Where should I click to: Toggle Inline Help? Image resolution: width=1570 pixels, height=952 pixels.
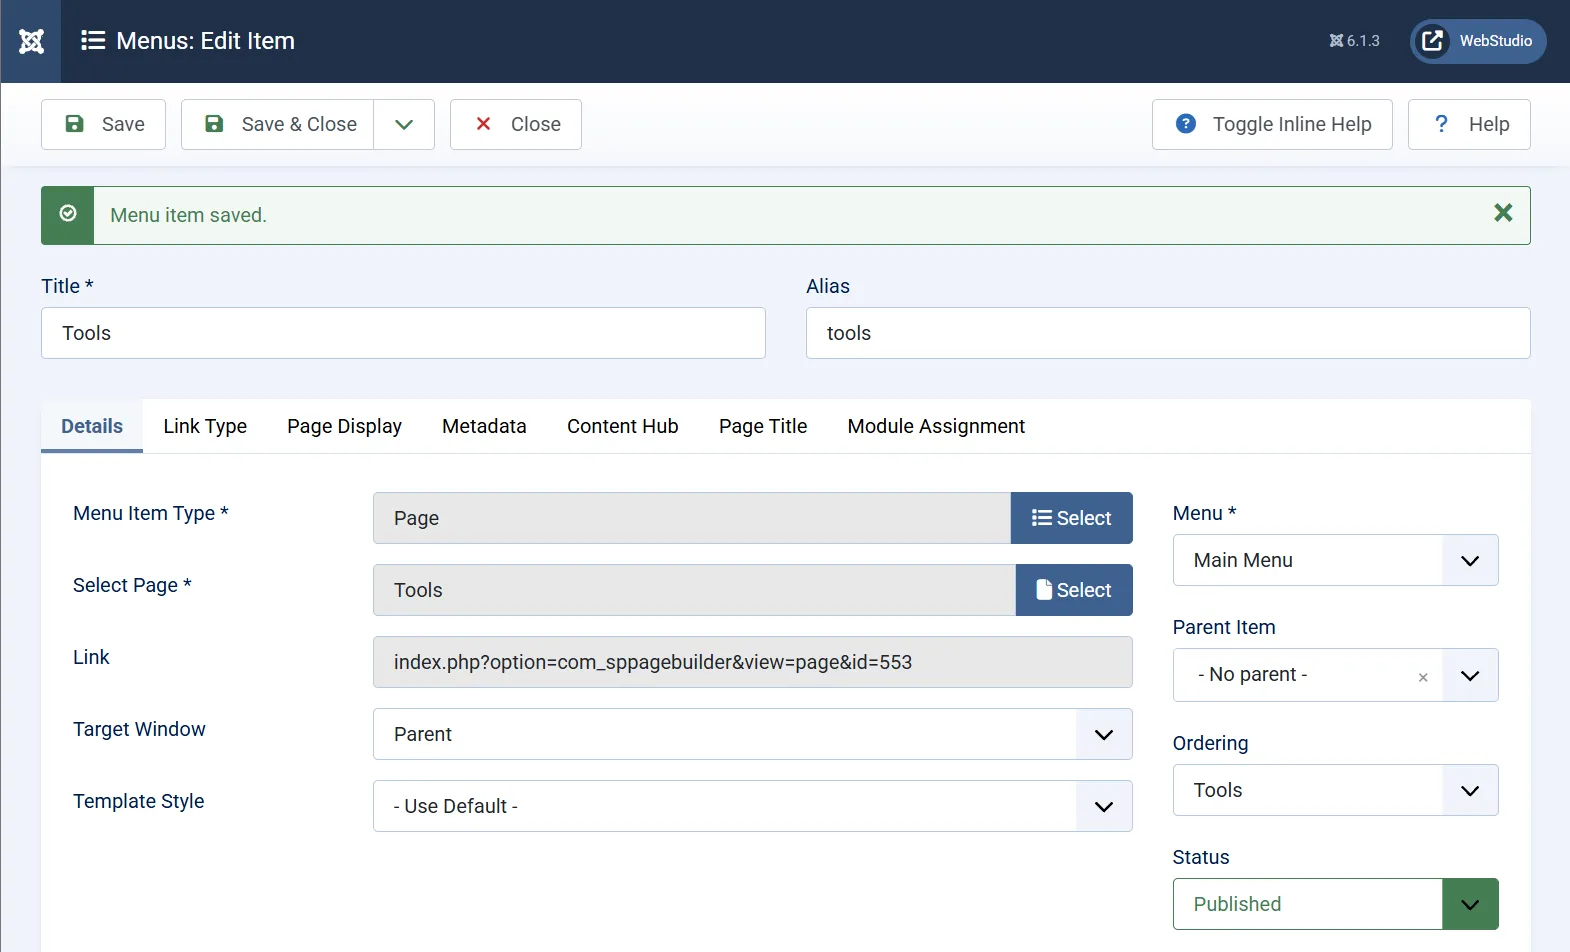[x=1272, y=124]
